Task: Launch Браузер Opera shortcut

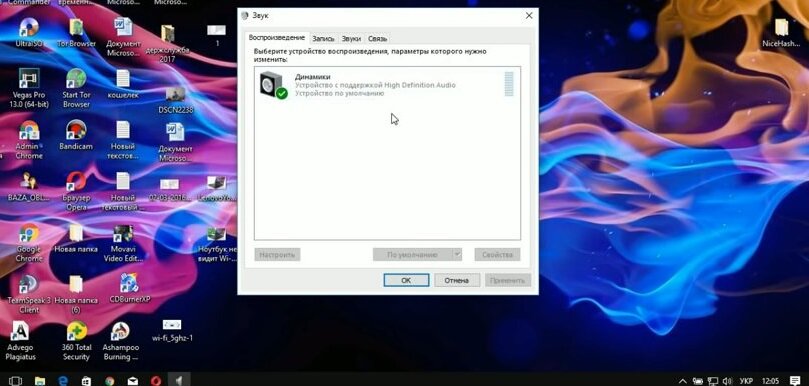Action: pos(76,191)
